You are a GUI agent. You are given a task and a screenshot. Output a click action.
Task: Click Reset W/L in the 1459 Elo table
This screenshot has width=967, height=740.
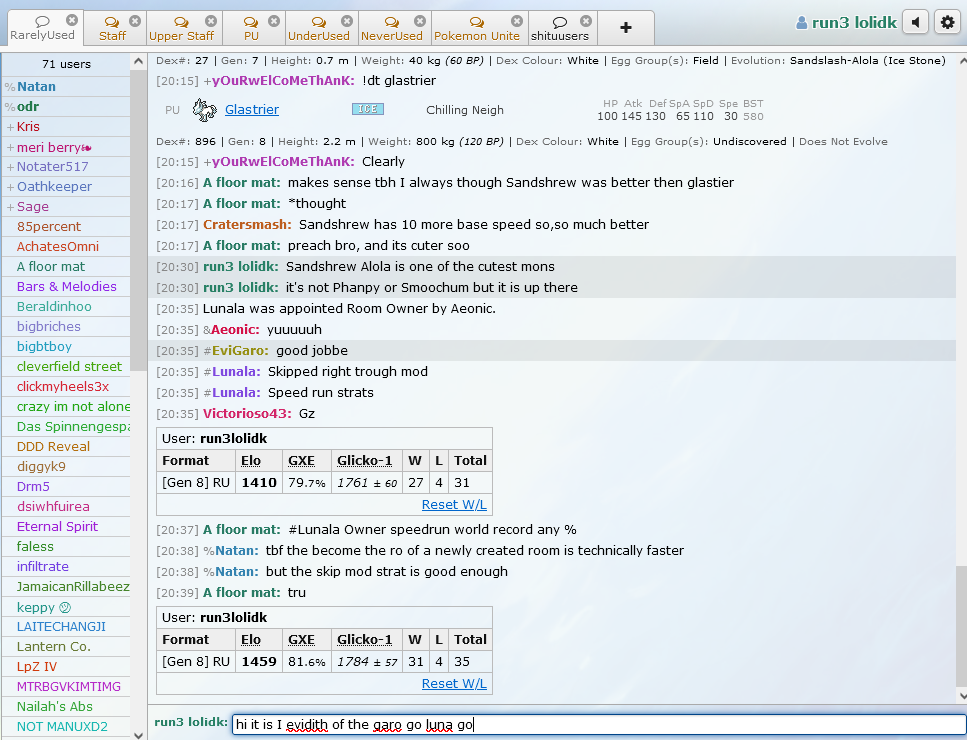tap(453, 683)
